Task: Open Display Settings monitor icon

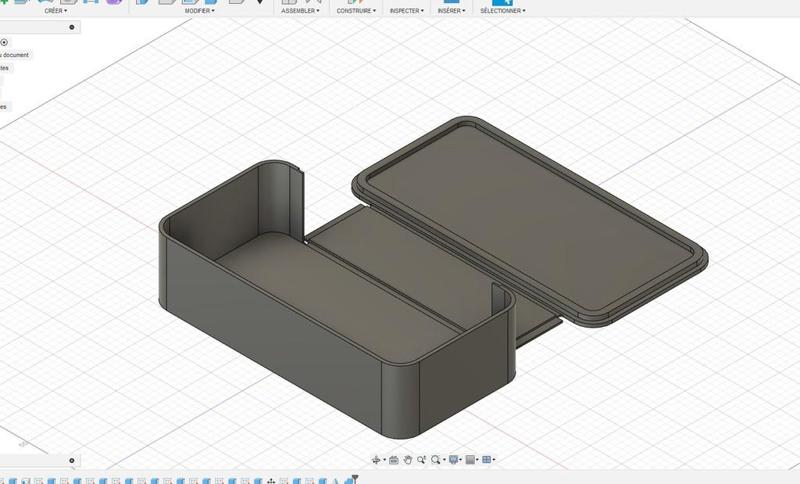Action: click(455, 460)
